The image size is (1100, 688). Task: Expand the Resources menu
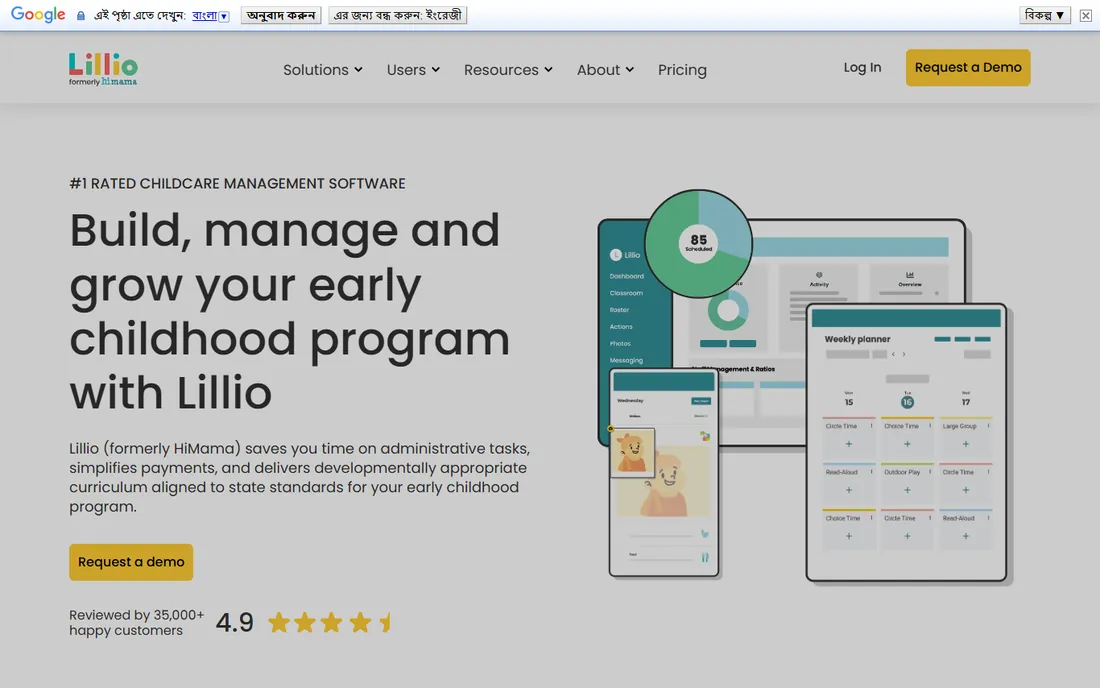coord(508,69)
